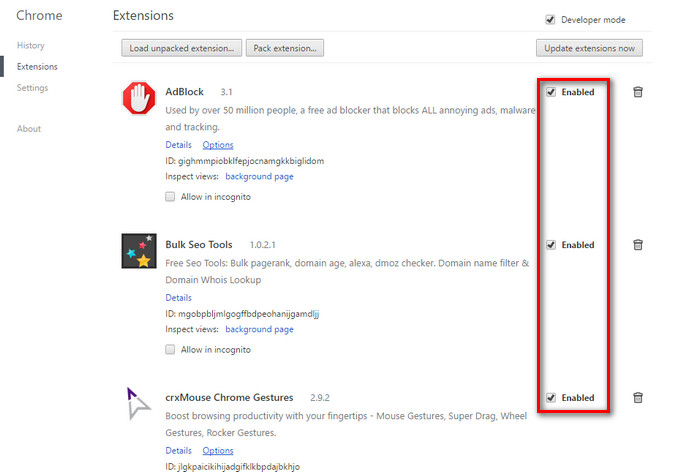Click Bulk Seo Tools version 1.0.2.1

coord(262,245)
